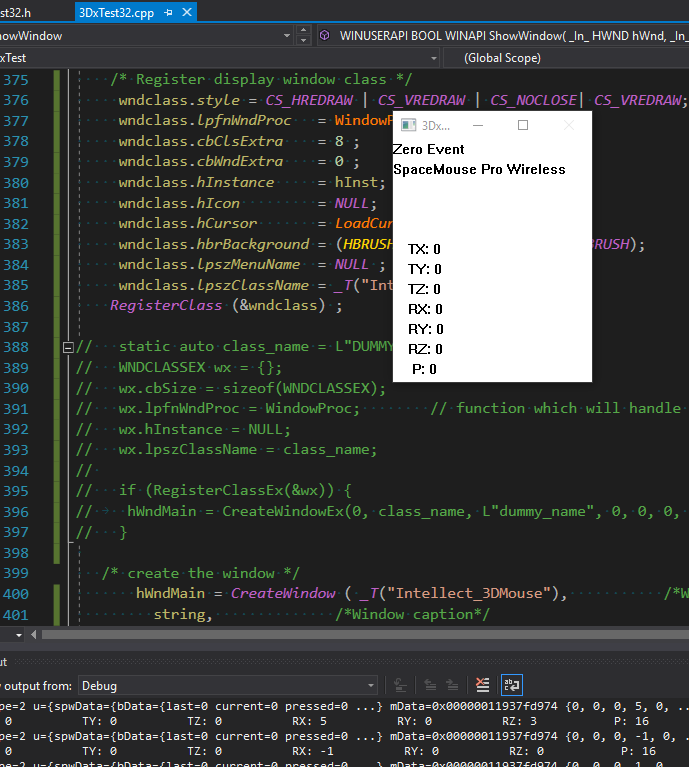Click the disabled close button of 3Dx window
Screen dimensions: 689x767
(x=569, y=125)
